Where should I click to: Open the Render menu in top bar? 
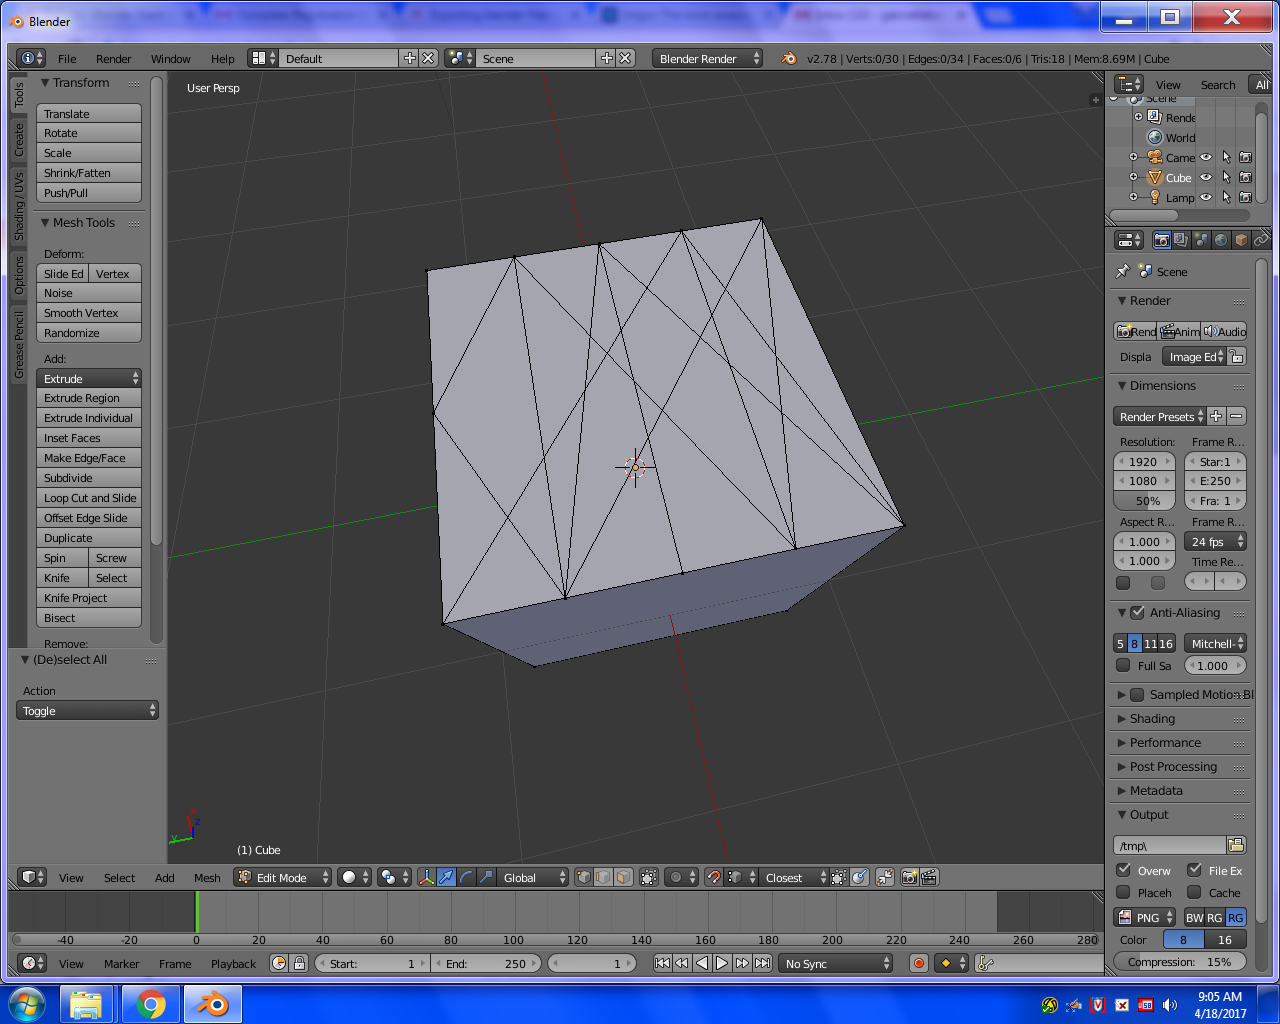point(113,58)
